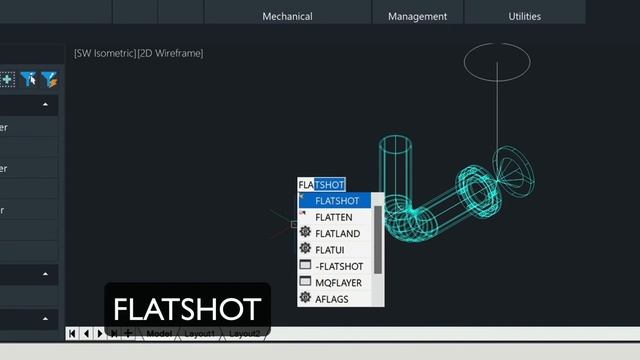Click the autocomplete list scrollbar
The image size is (640, 360).
(x=378, y=240)
